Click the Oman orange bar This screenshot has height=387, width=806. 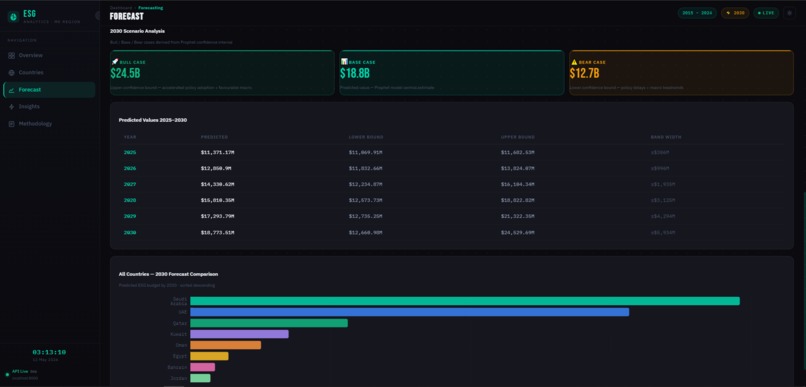click(226, 345)
